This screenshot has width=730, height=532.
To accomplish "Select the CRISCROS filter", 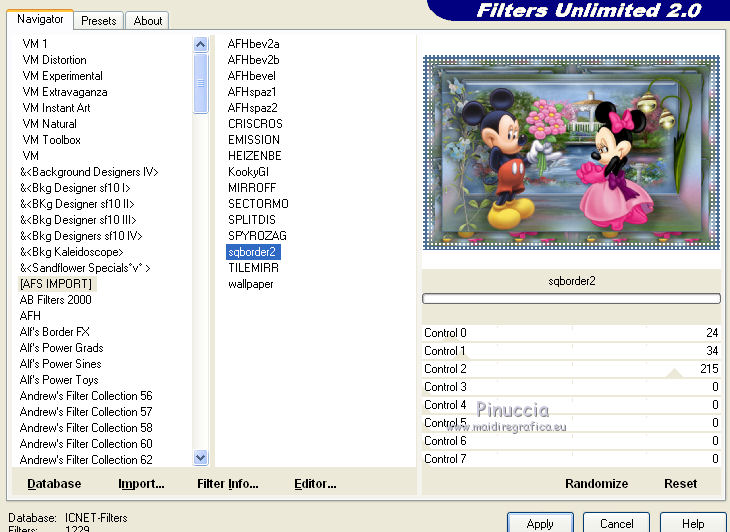I will [255, 124].
